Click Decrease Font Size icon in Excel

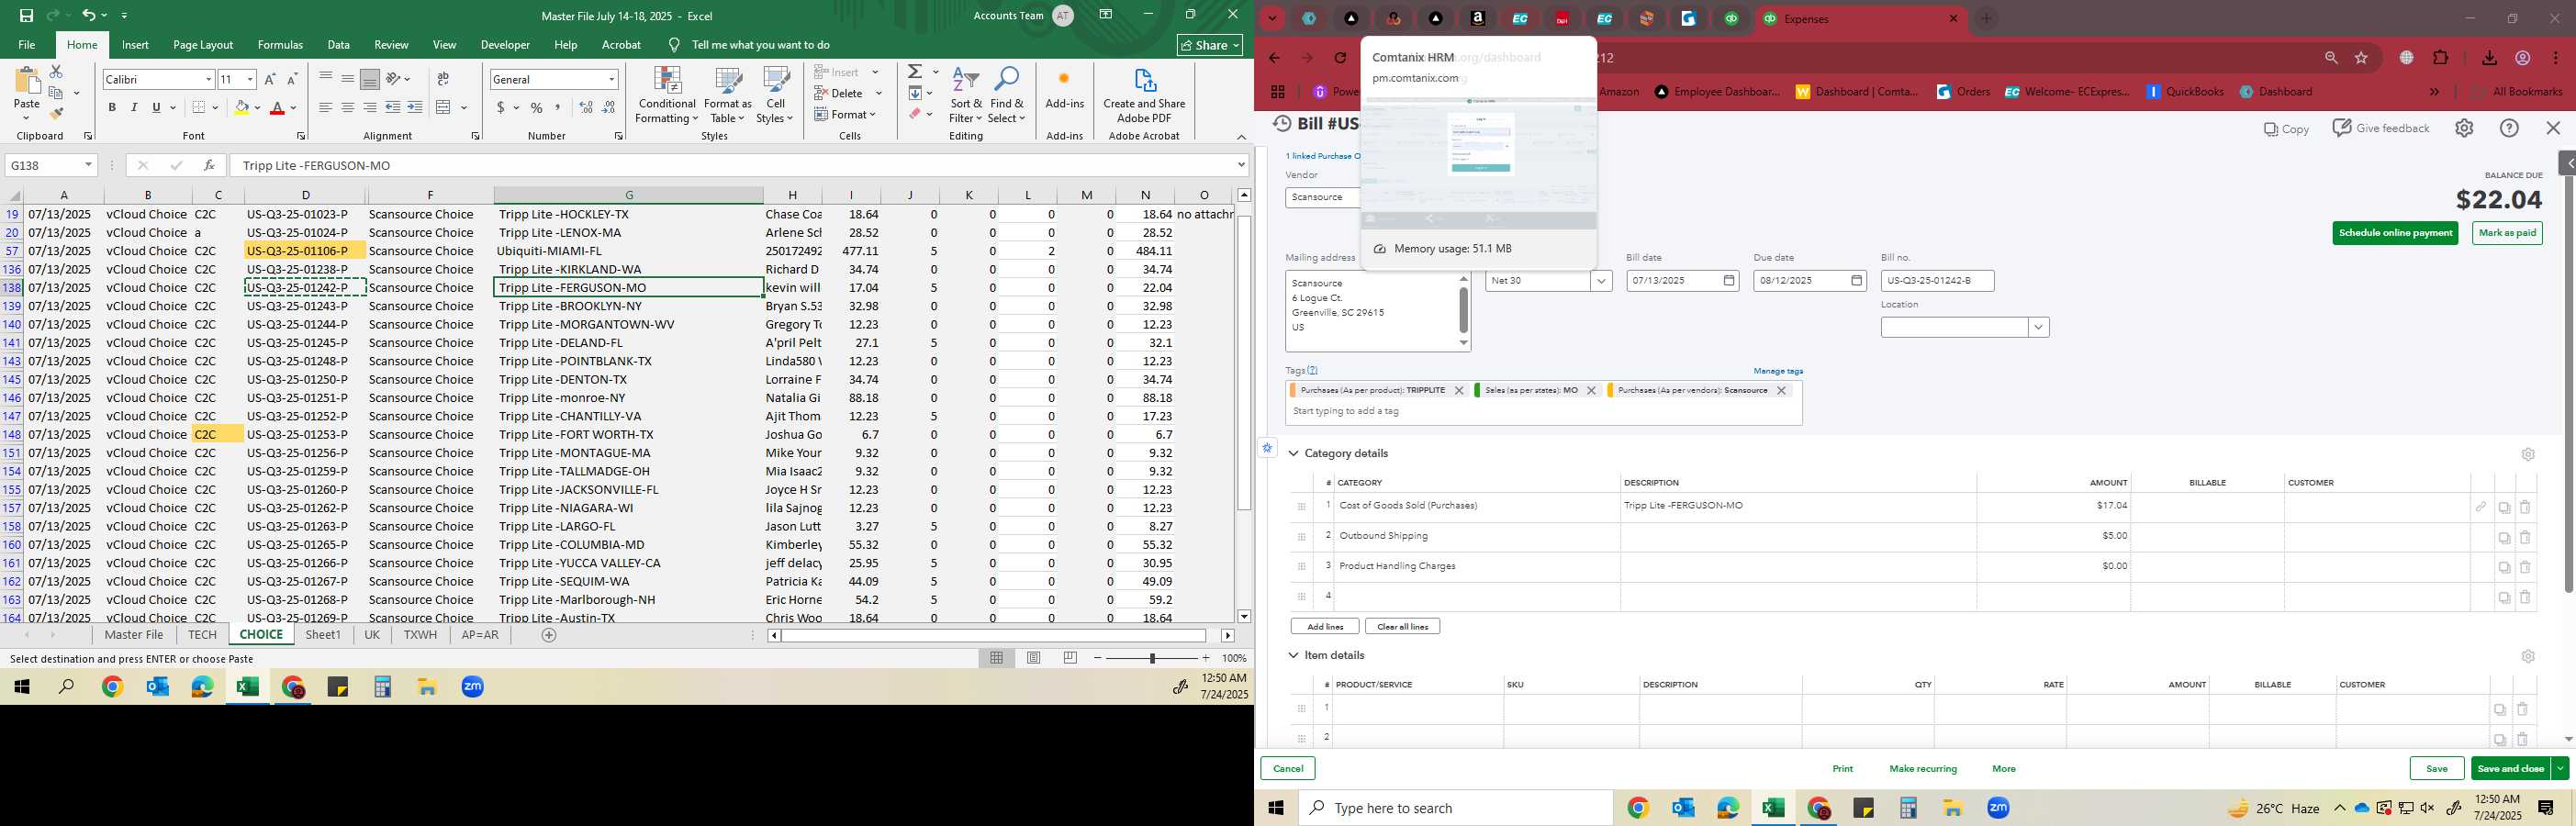tap(292, 79)
